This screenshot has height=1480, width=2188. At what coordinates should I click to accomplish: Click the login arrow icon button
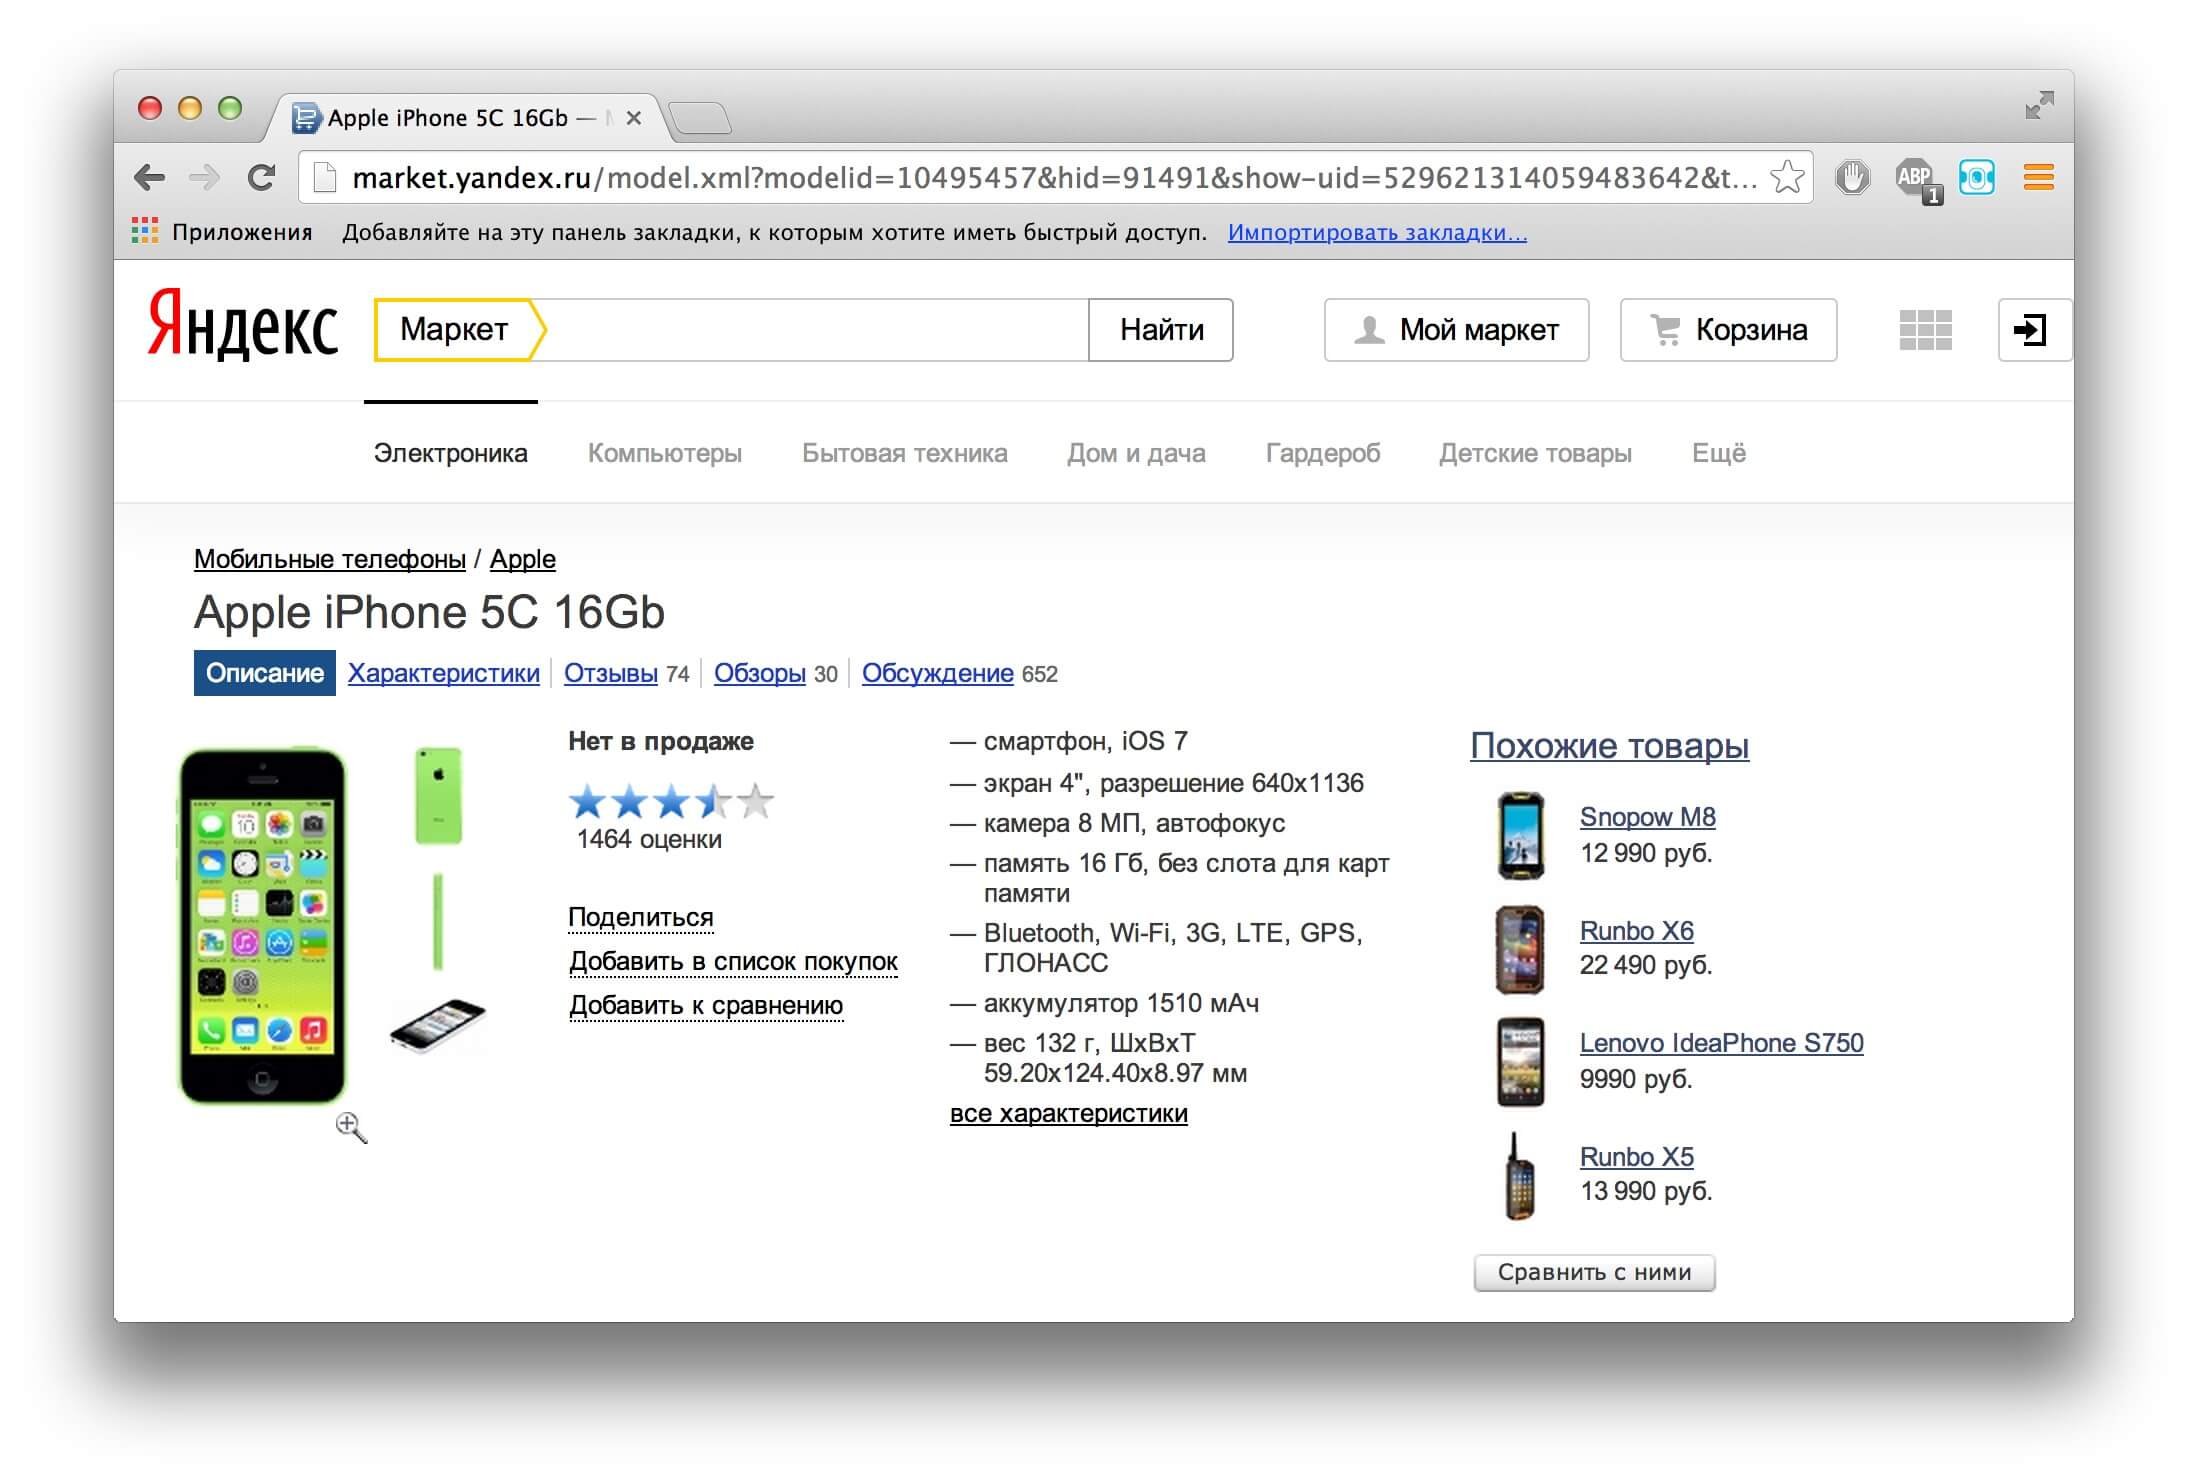coord(2034,330)
